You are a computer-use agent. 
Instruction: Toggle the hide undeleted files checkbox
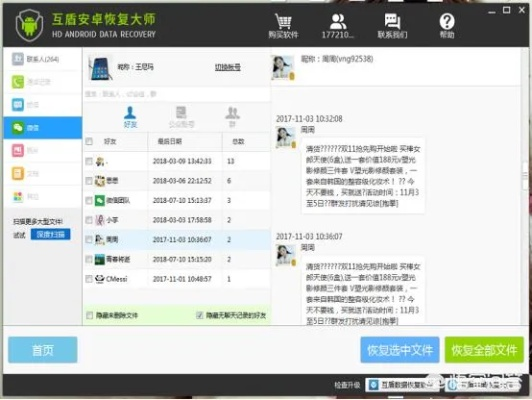click(x=90, y=316)
